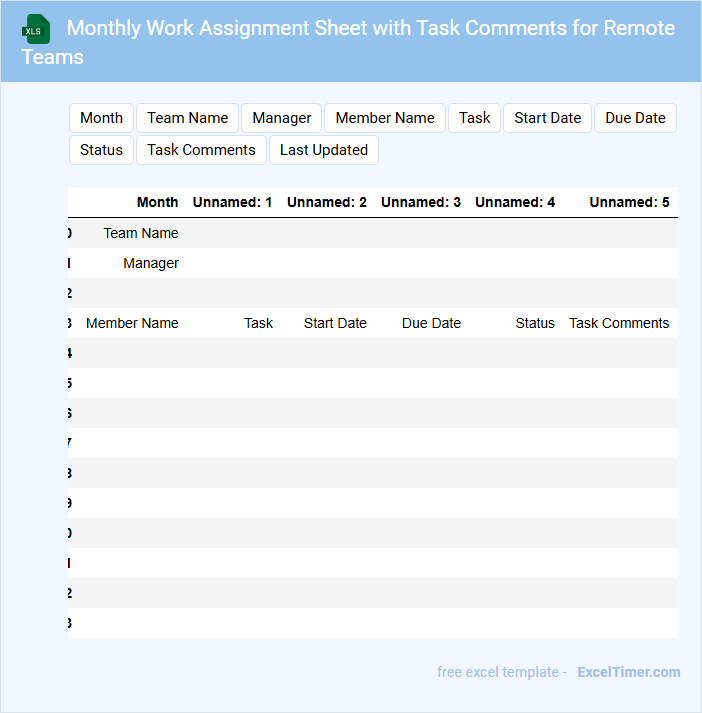702x713 pixels.
Task: Select the Member Name cell in table
Action: point(132,323)
